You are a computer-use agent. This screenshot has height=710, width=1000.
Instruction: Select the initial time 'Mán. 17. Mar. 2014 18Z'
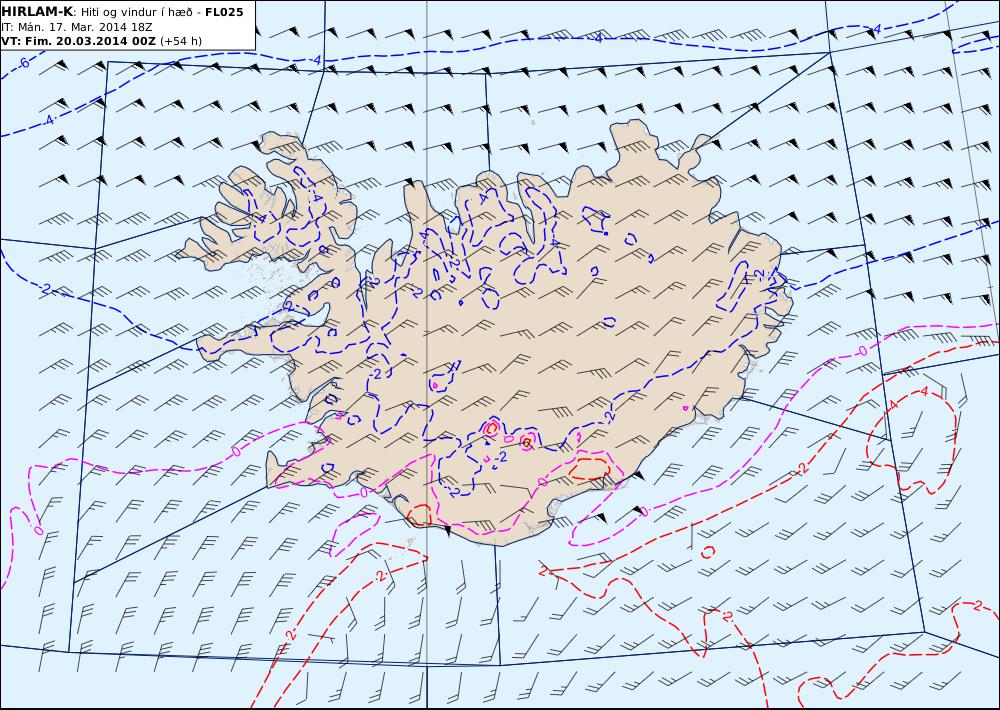(85, 27)
